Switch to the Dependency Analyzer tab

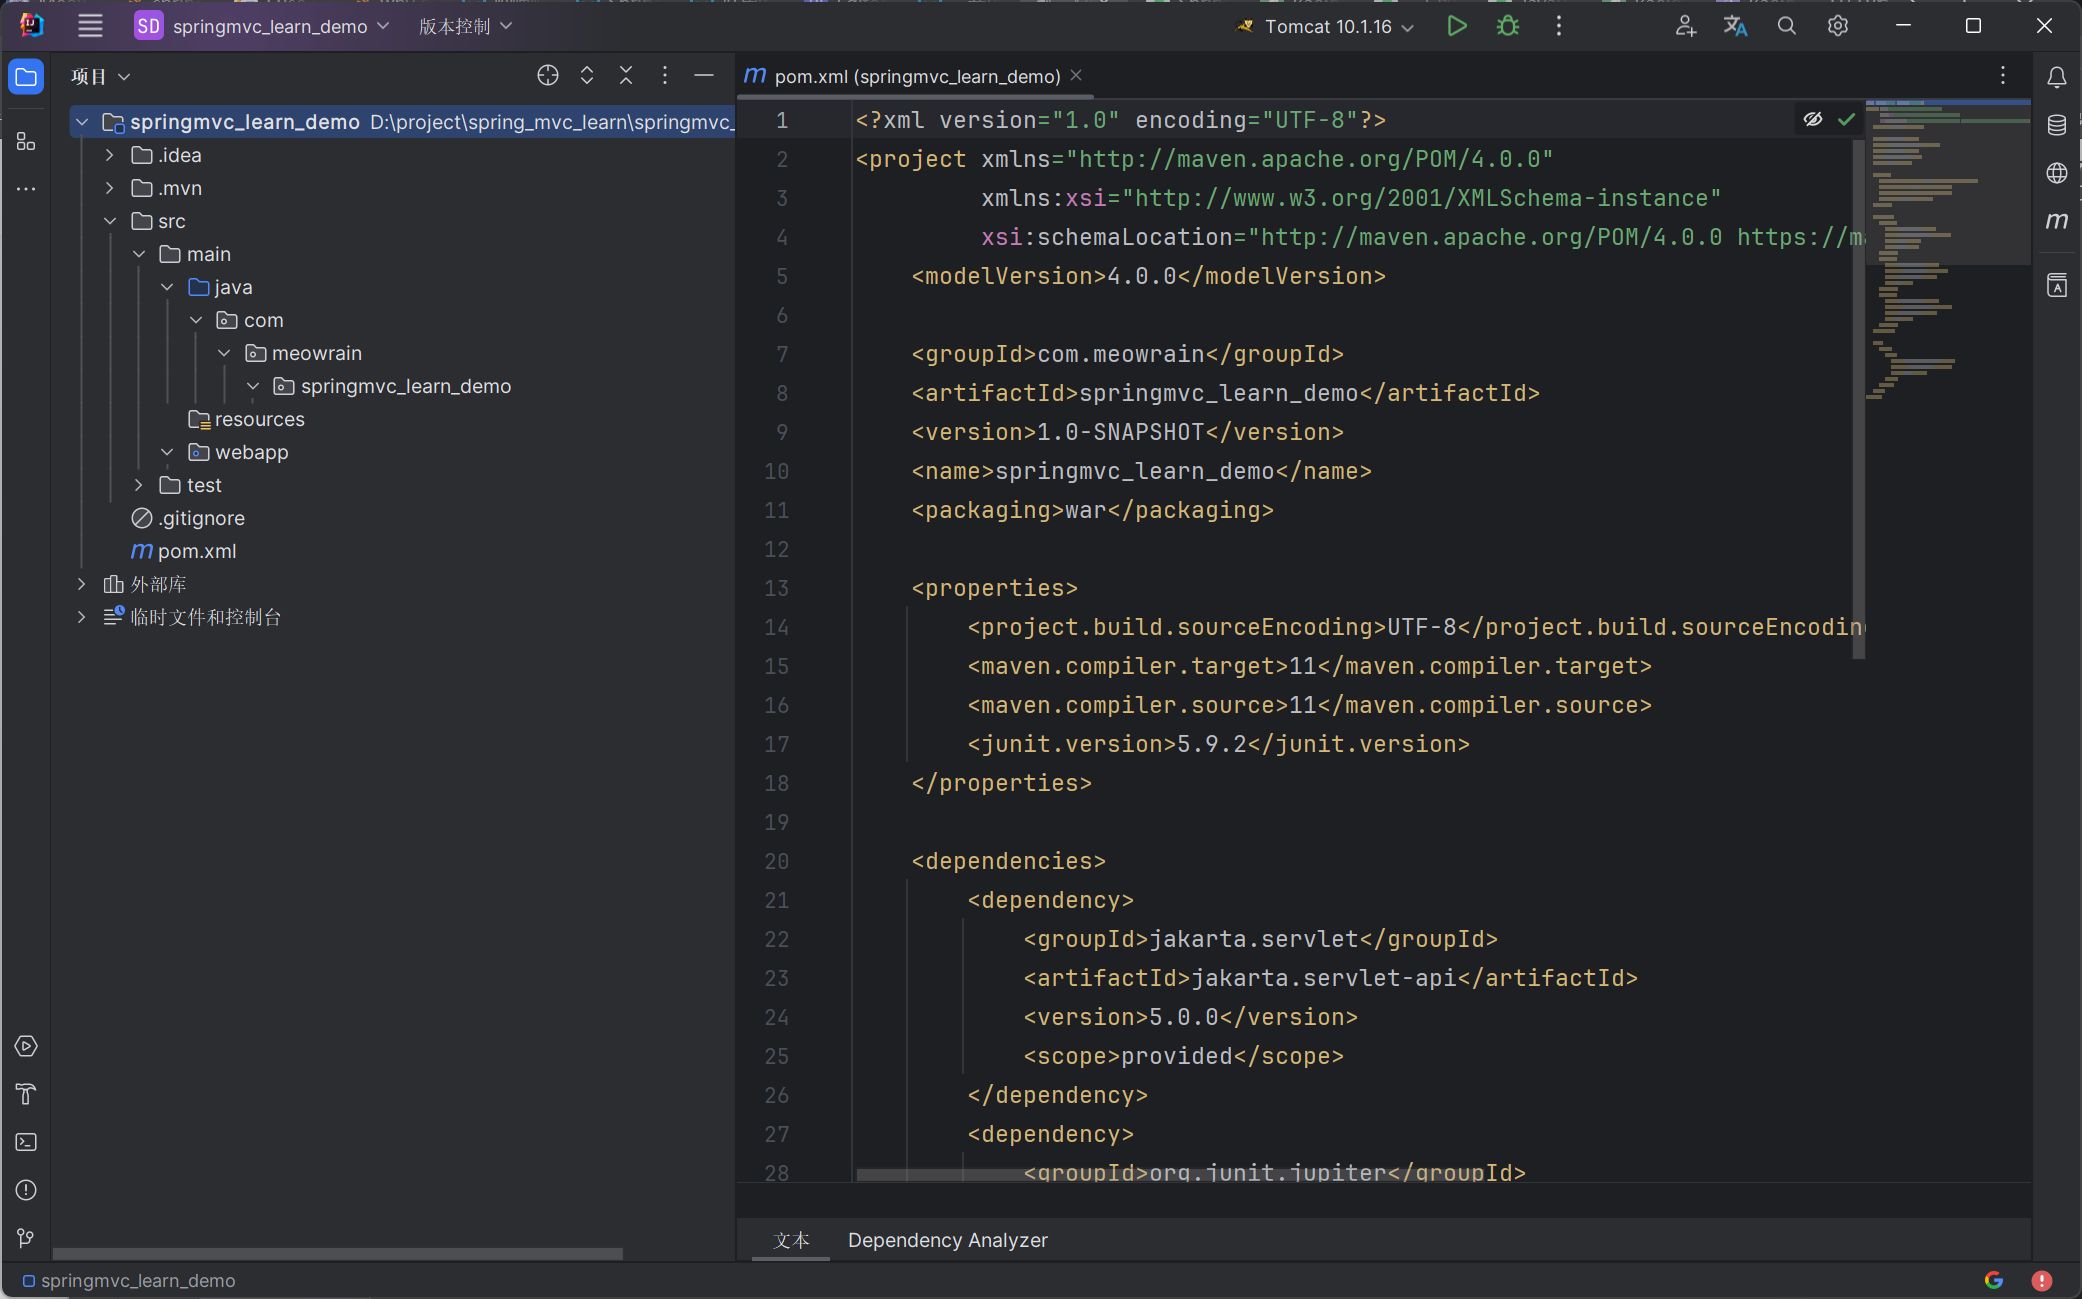(947, 1240)
